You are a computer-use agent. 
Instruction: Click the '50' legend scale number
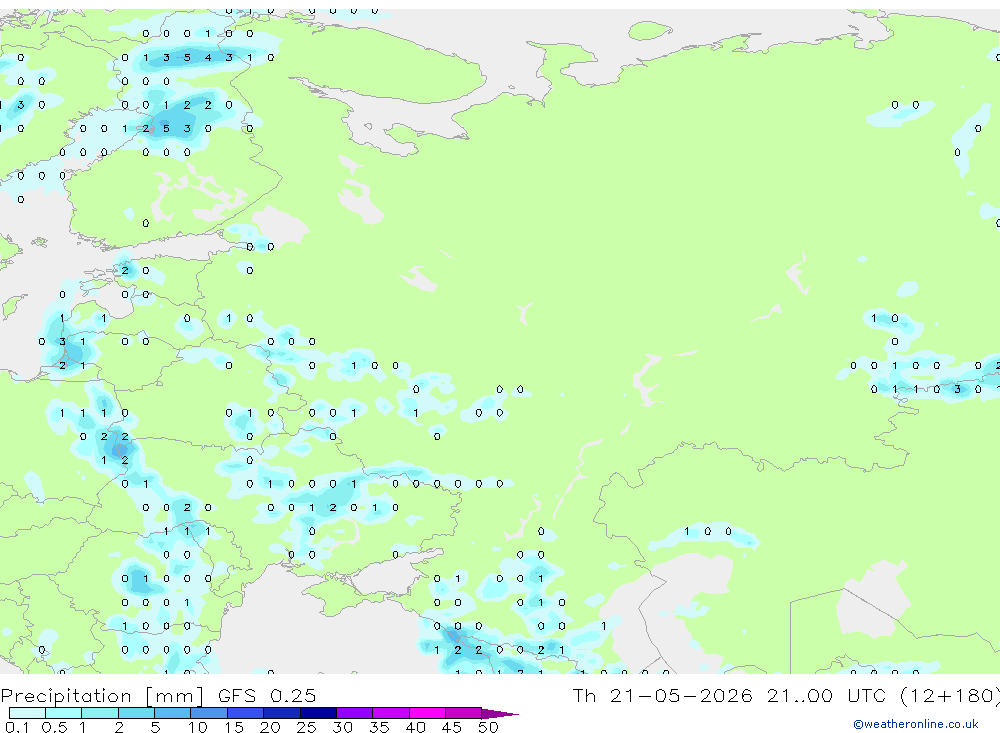[488, 727]
